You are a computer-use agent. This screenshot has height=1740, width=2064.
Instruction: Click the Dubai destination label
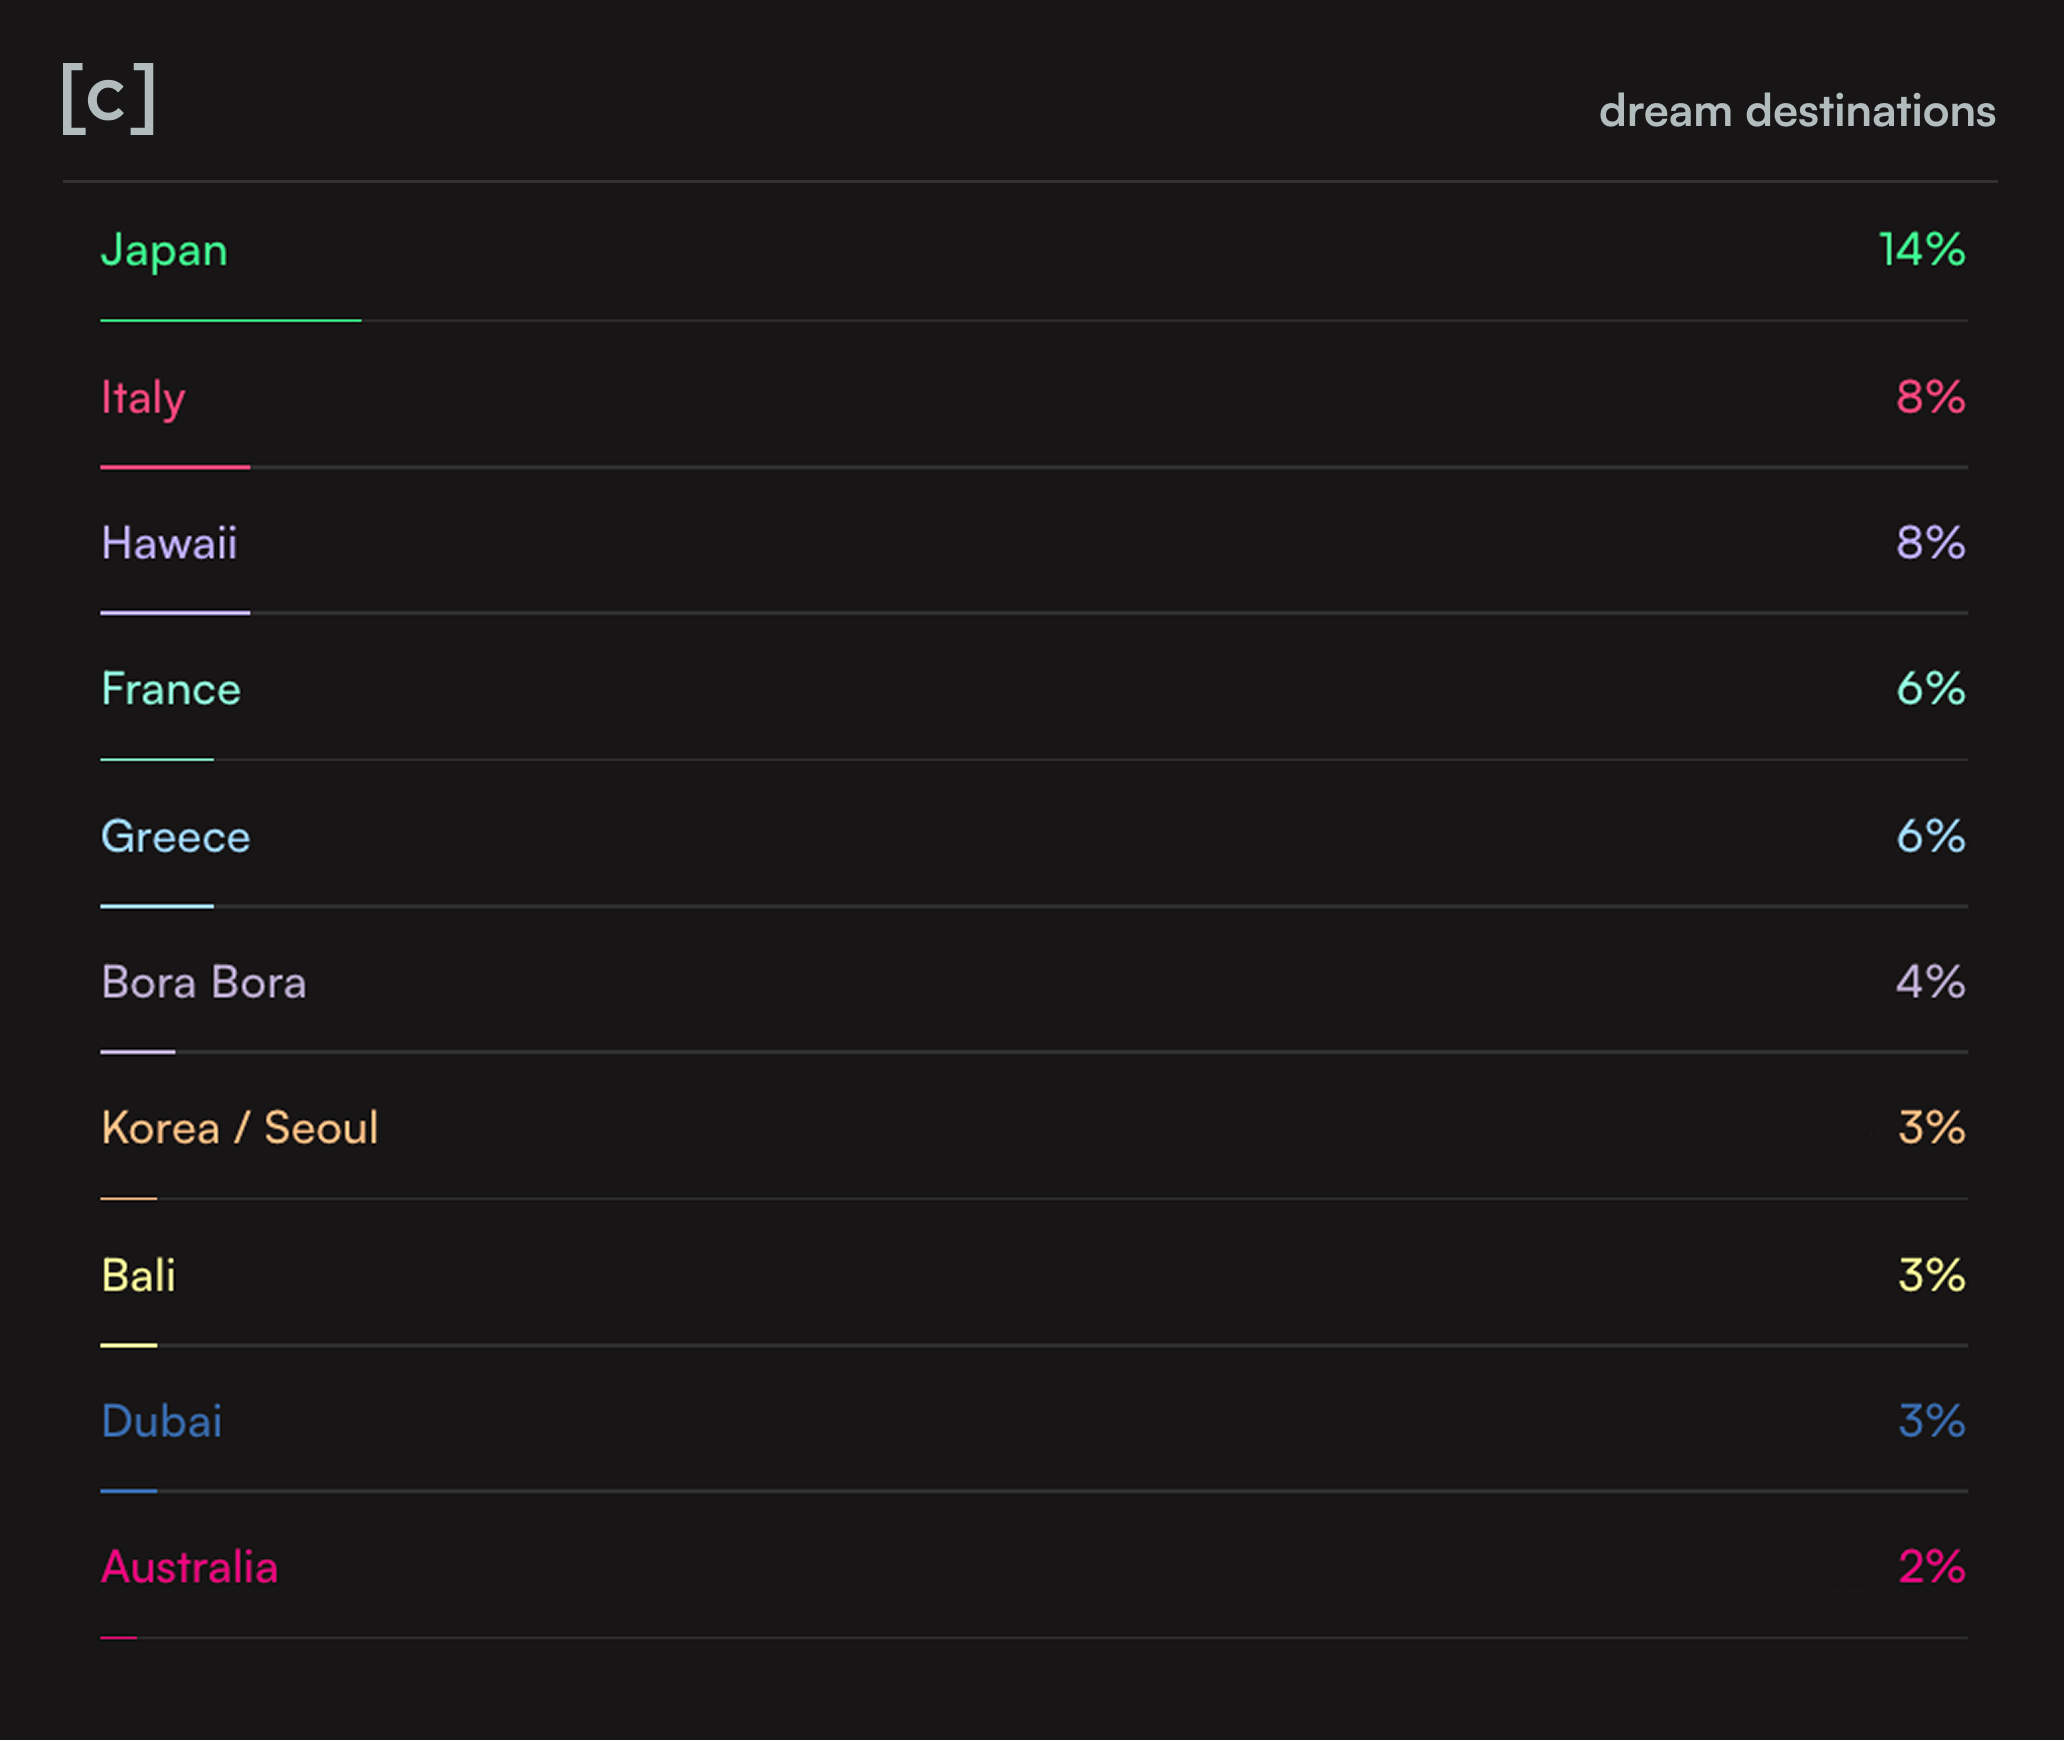(x=161, y=1422)
